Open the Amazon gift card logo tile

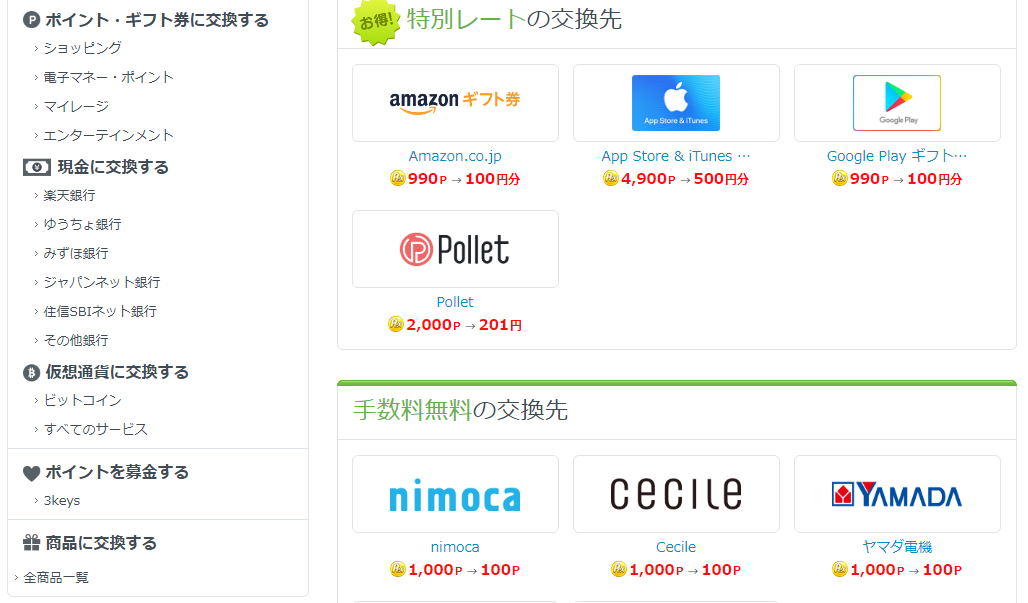click(x=455, y=103)
